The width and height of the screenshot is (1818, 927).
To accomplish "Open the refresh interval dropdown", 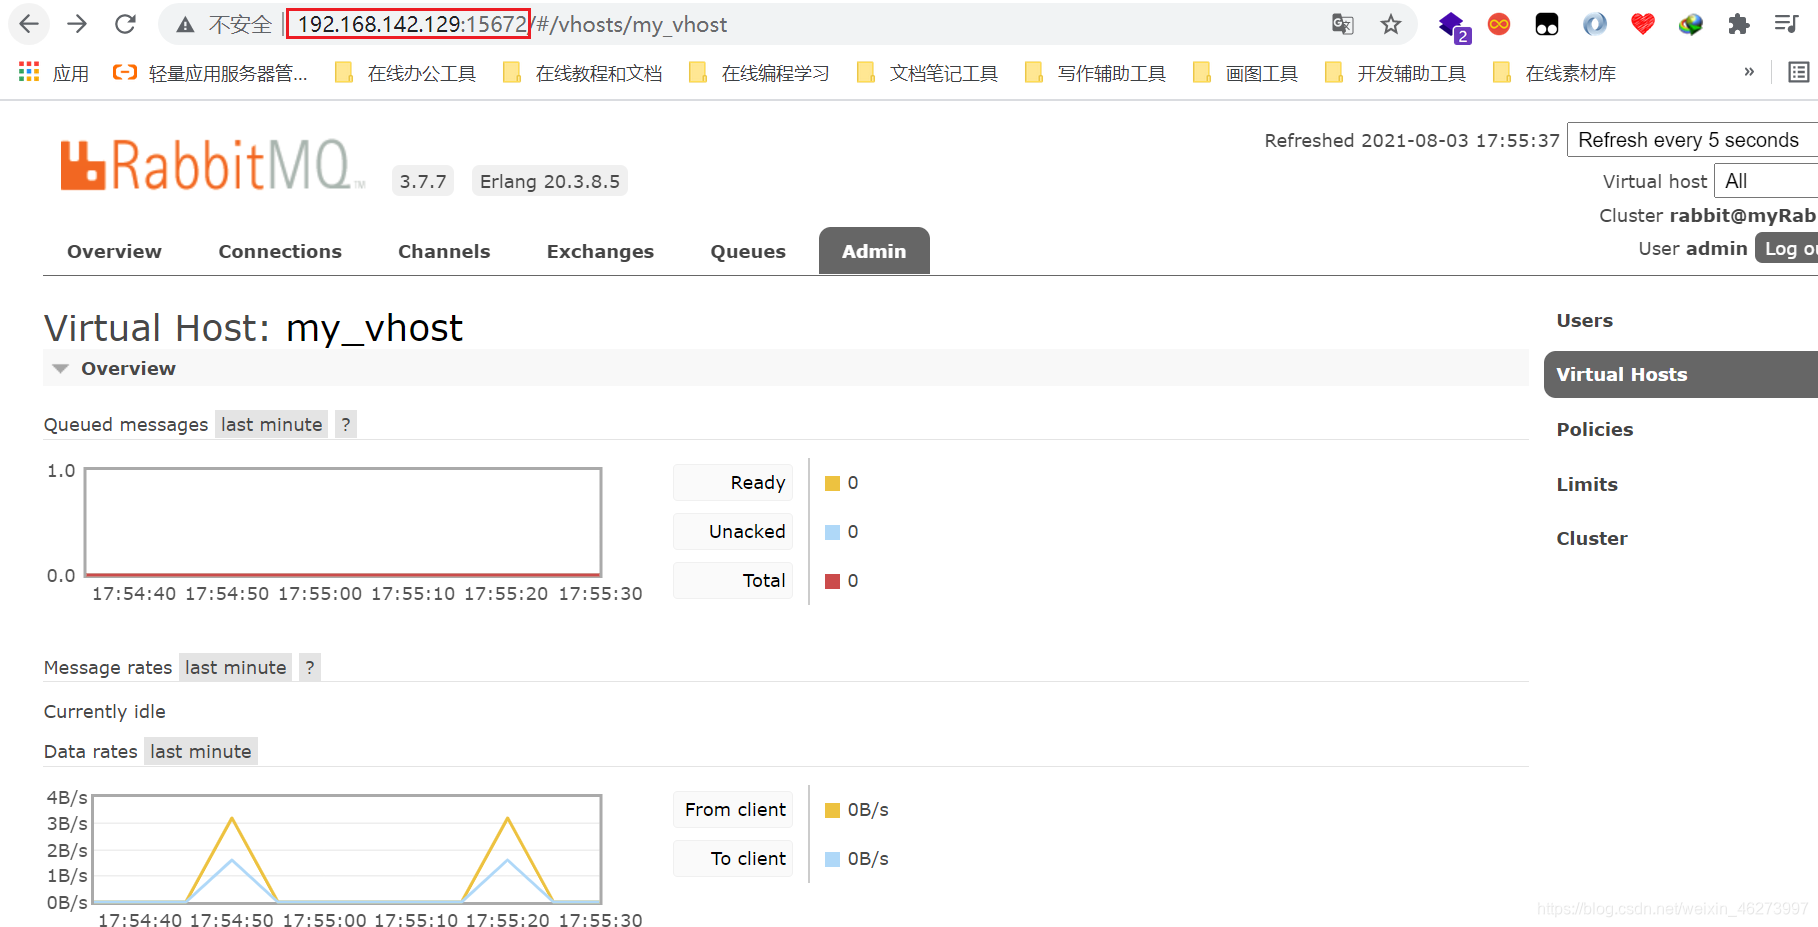I will click(x=1692, y=140).
